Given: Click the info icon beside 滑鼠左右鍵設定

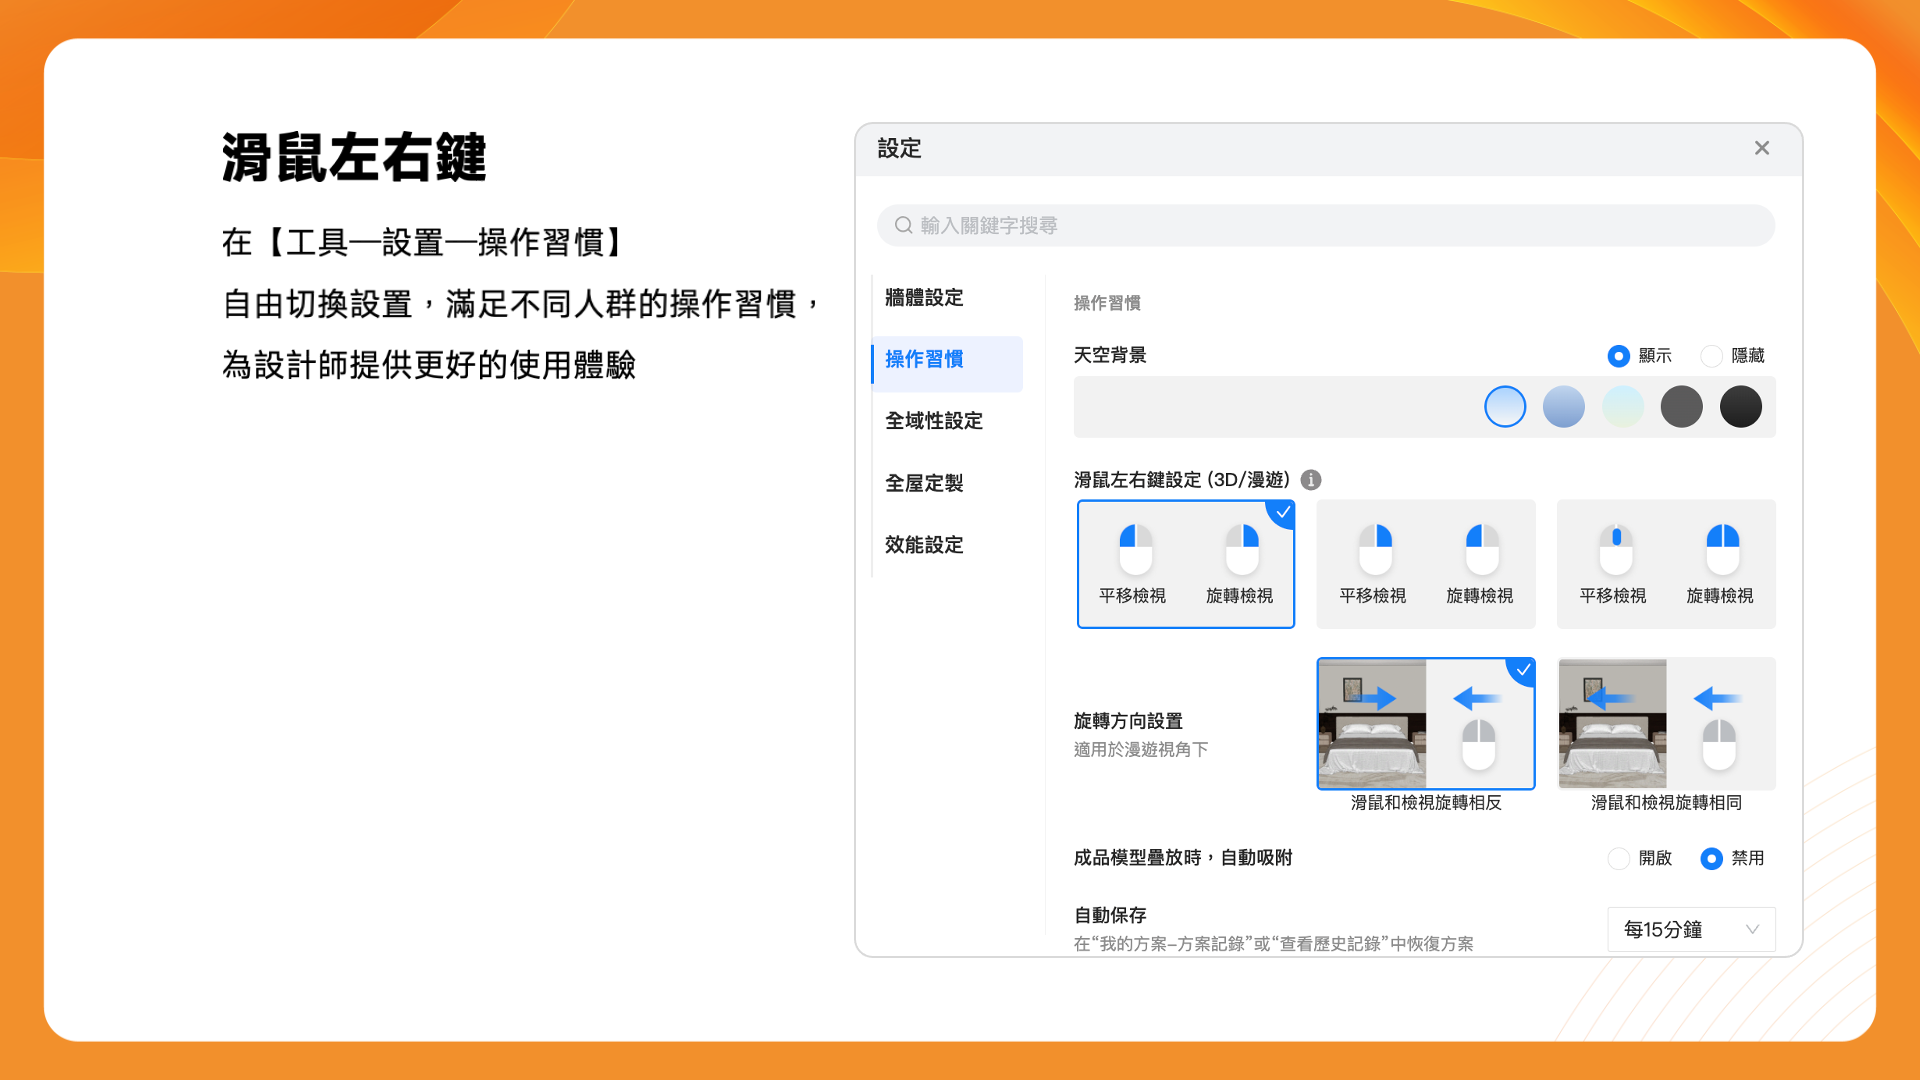Looking at the screenshot, I should 1311,480.
